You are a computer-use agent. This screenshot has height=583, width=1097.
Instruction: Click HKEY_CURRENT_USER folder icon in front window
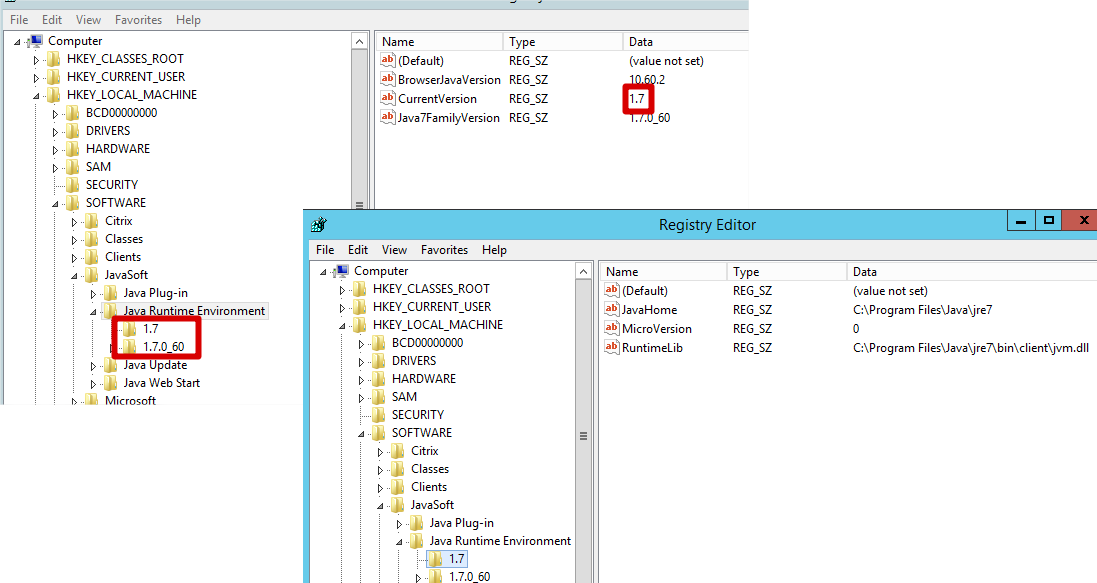(x=360, y=307)
